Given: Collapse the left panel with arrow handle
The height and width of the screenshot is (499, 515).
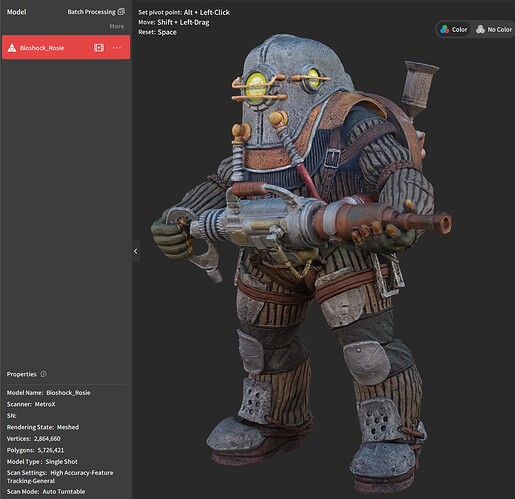Looking at the screenshot, I should tap(136, 251).
